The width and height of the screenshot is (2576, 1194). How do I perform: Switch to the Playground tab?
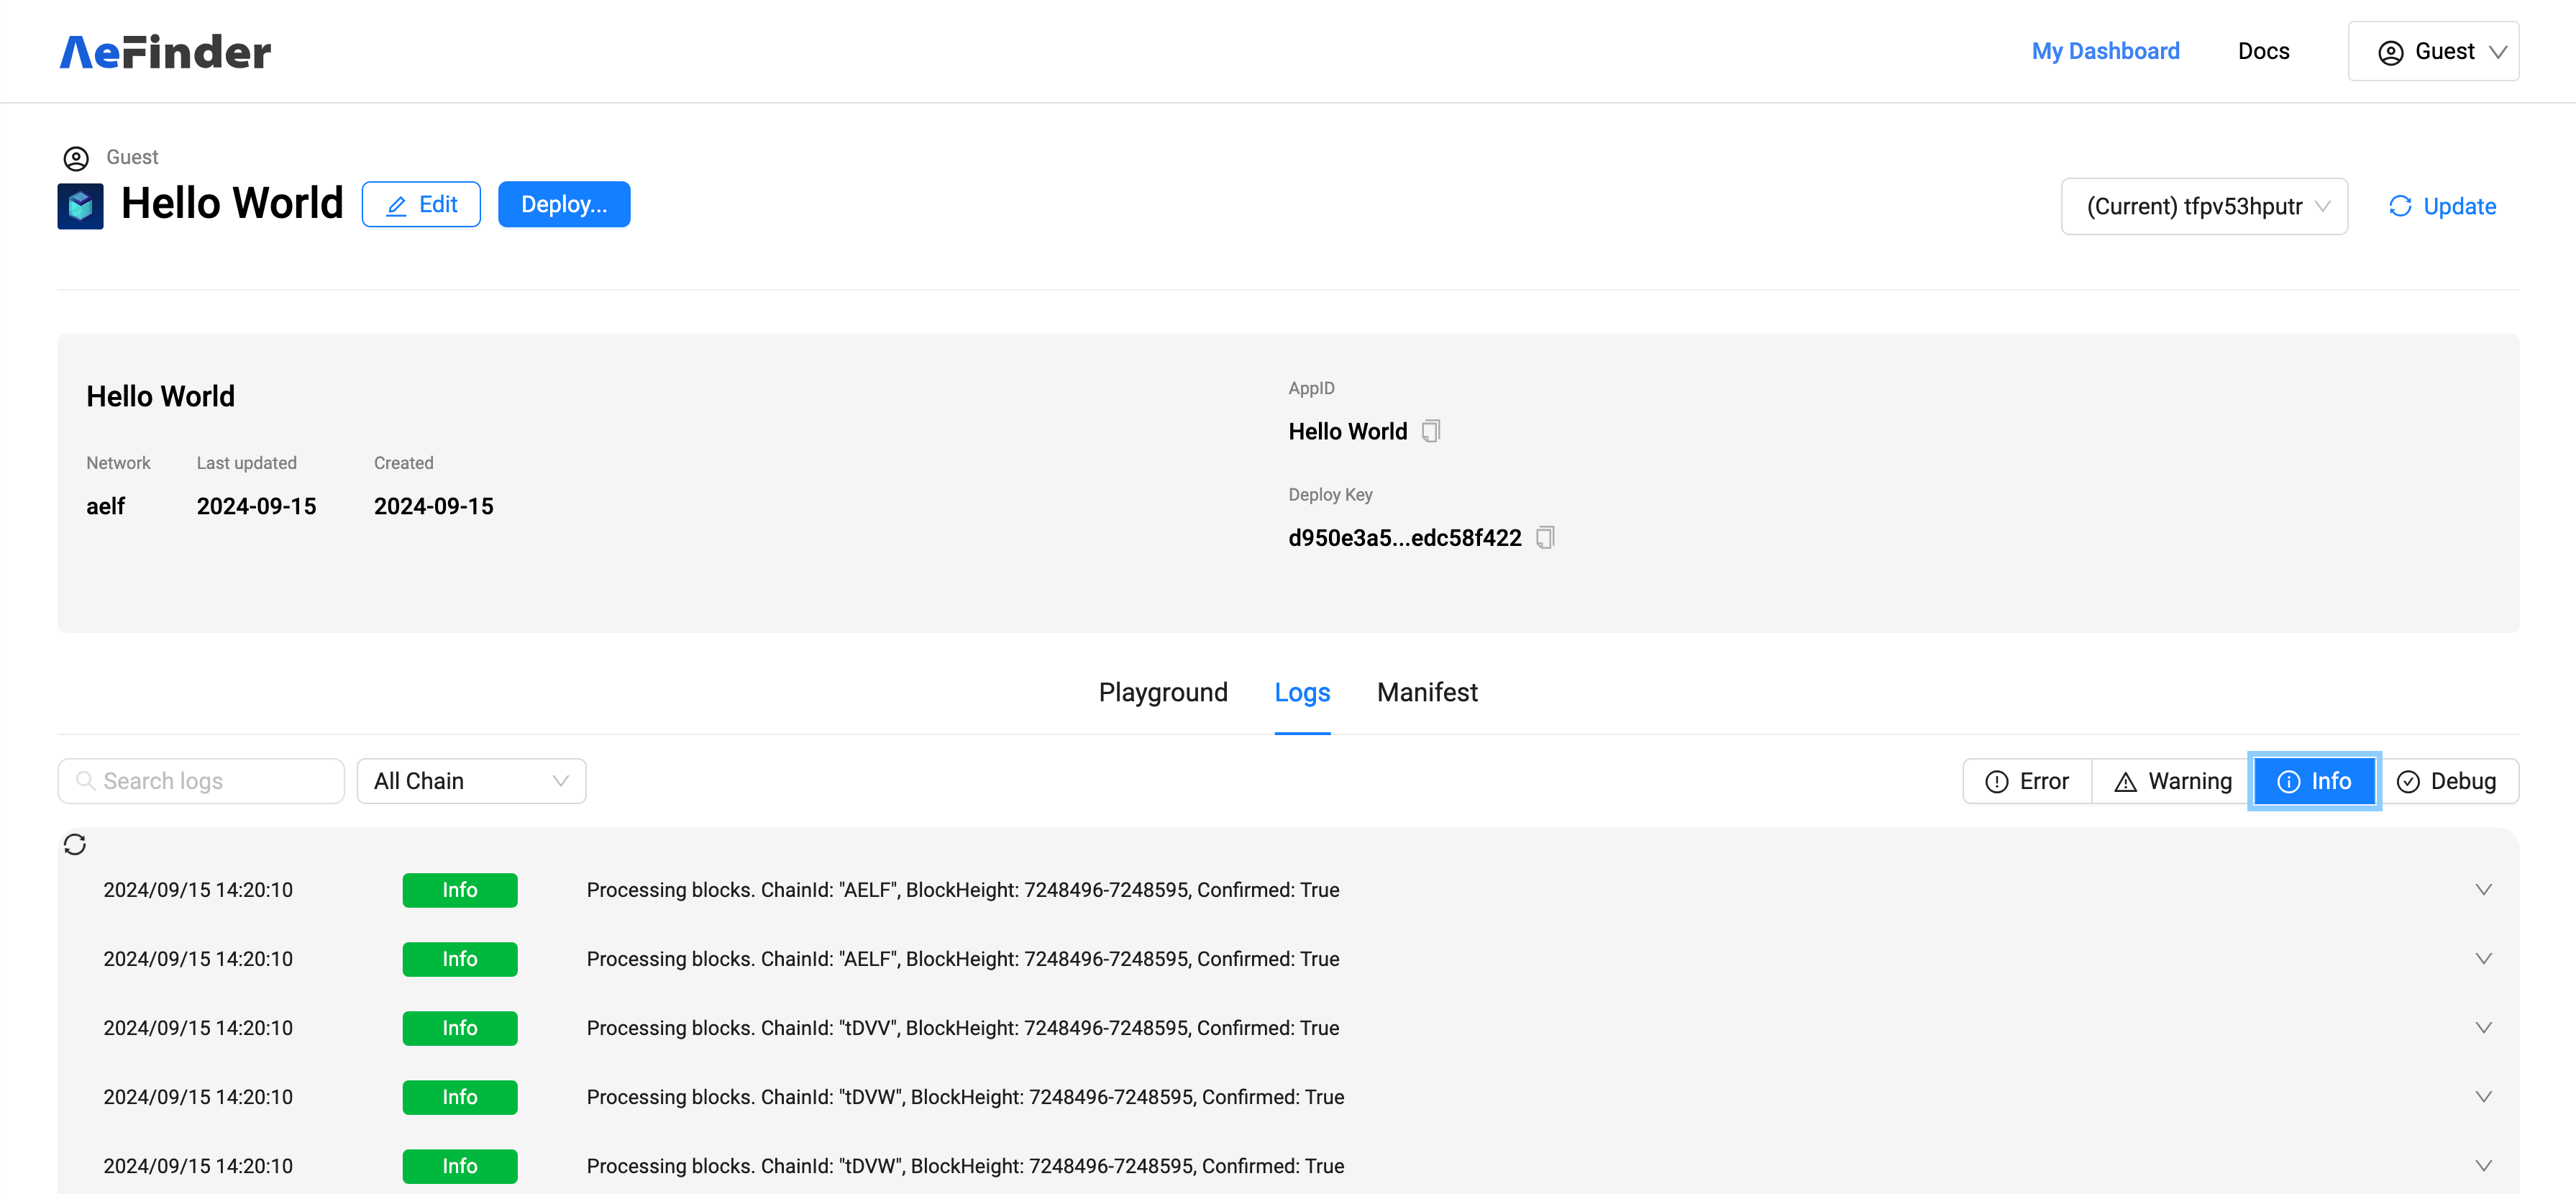tap(1163, 692)
